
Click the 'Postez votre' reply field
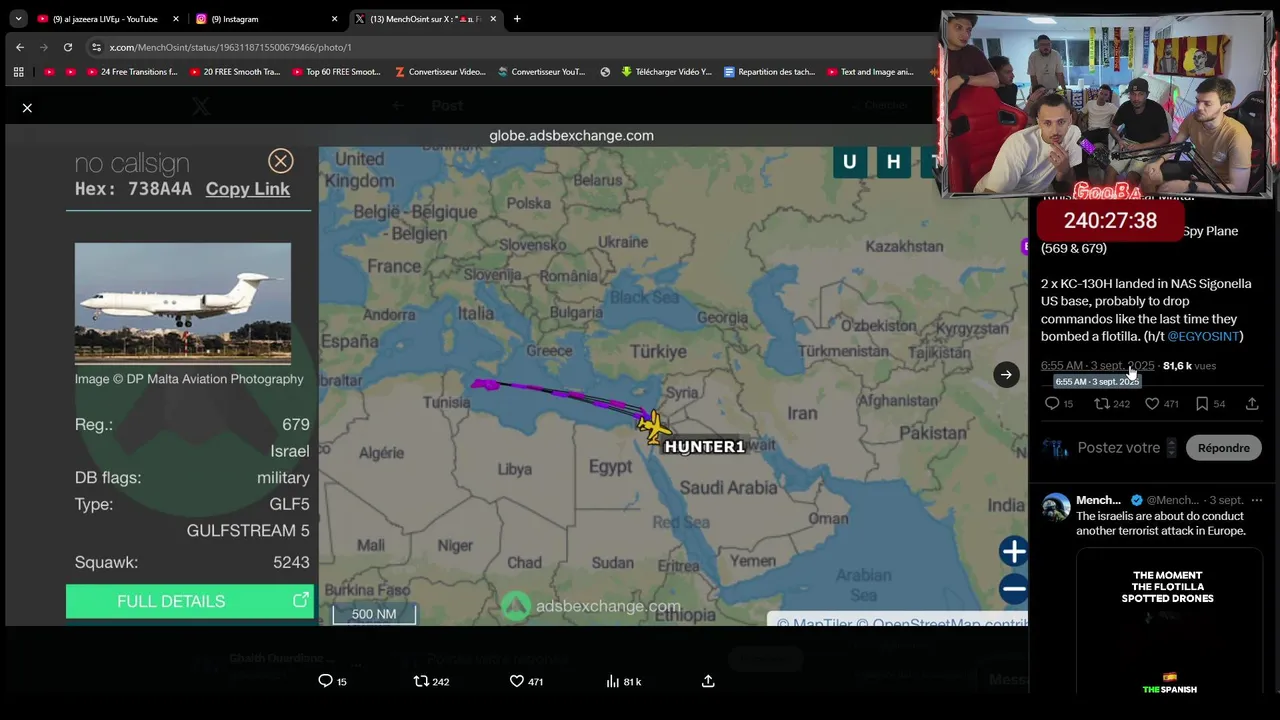(1118, 448)
